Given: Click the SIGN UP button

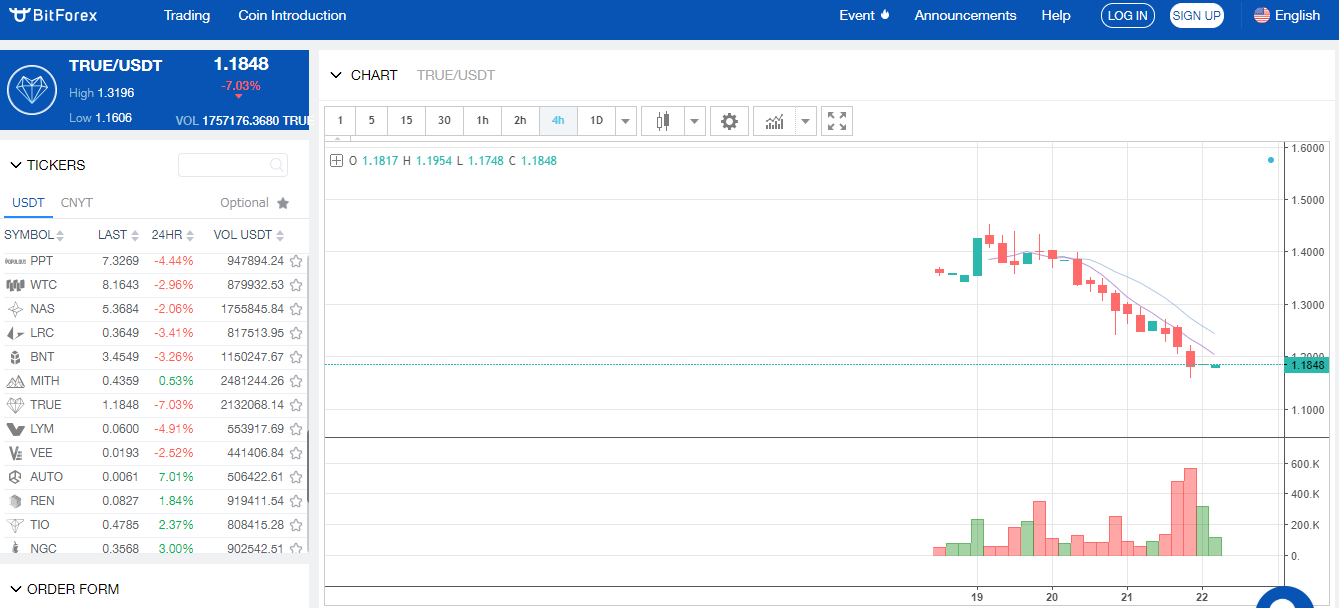Looking at the screenshot, I should [1196, 15].
